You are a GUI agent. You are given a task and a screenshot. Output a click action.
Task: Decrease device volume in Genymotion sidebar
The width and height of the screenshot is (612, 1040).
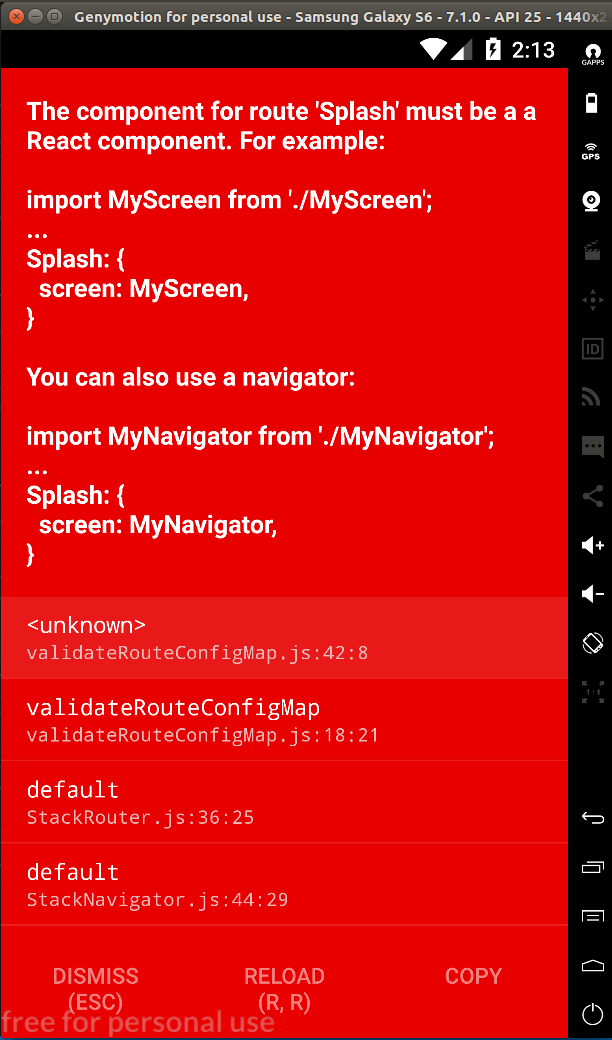pos(592,594)
